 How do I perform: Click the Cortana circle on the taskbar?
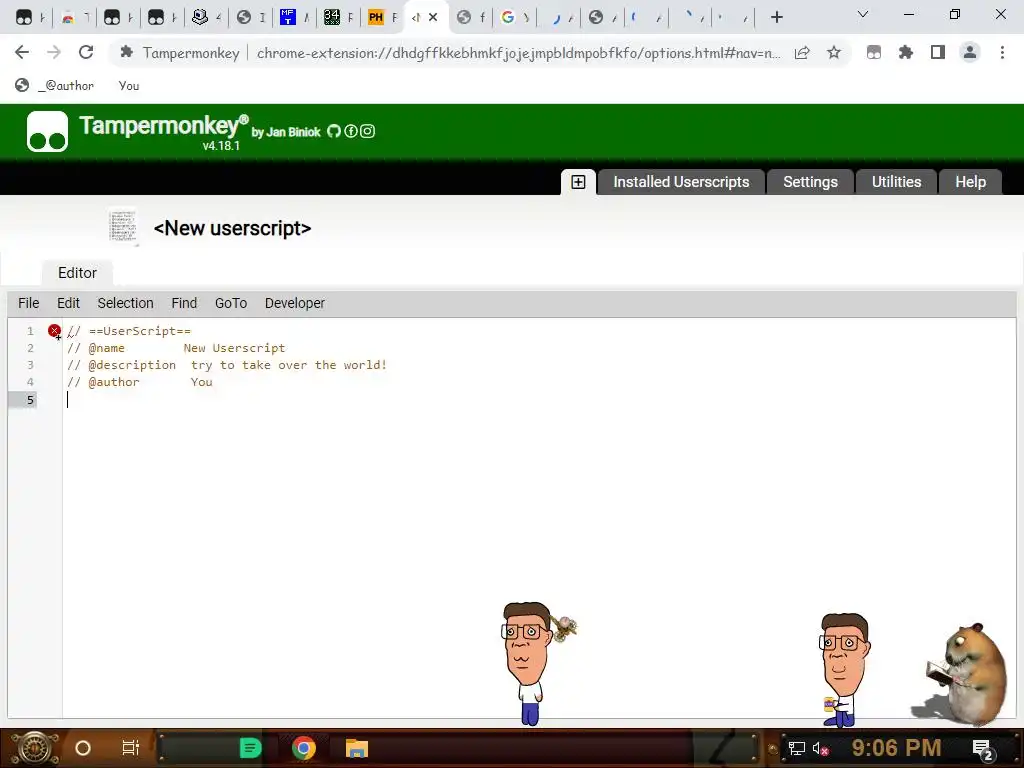click(x=83, y=748)
